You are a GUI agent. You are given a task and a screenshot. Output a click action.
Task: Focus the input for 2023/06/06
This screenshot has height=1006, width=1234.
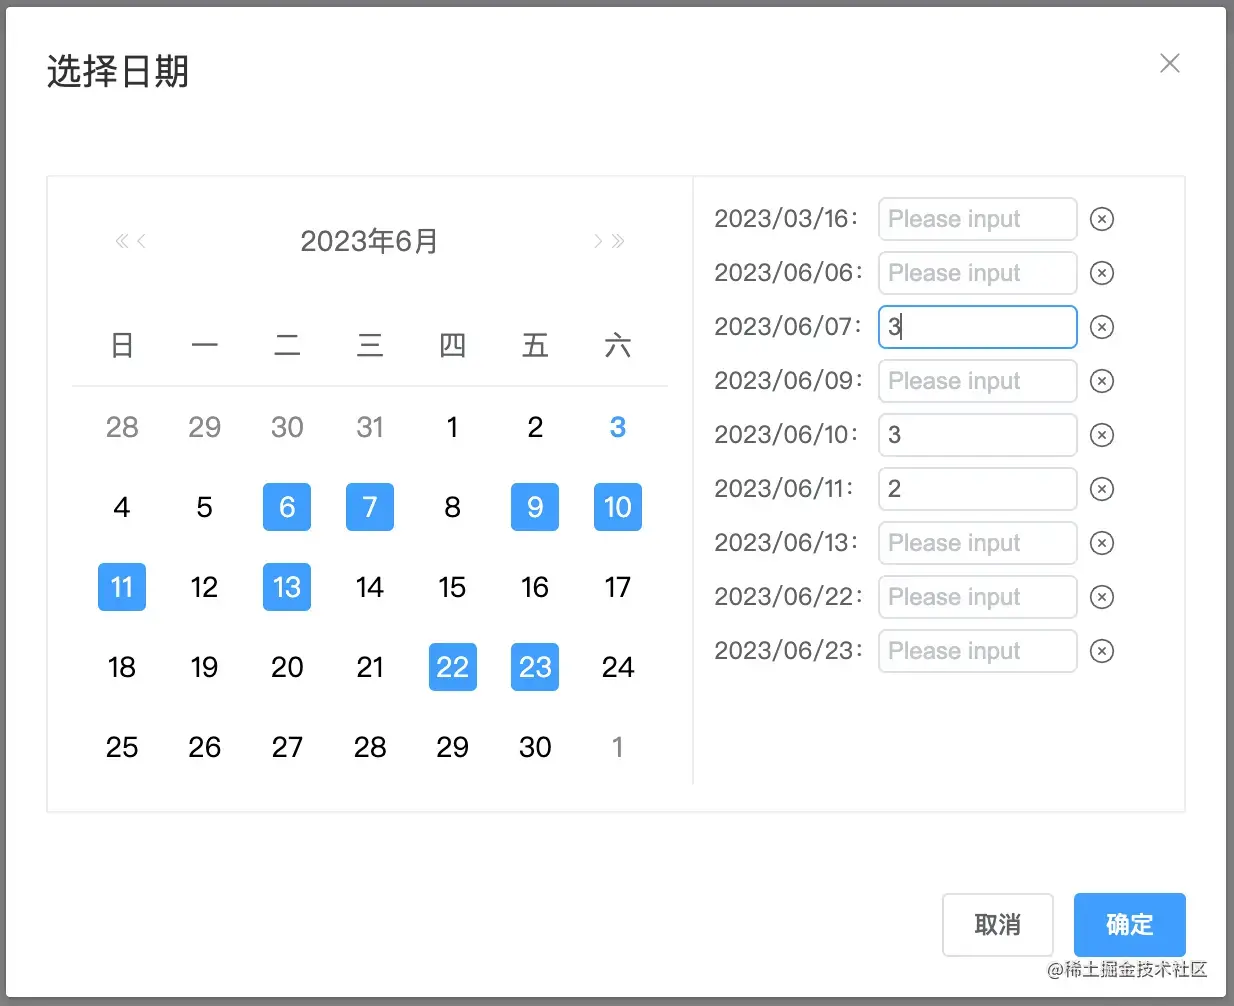(978, 273)
